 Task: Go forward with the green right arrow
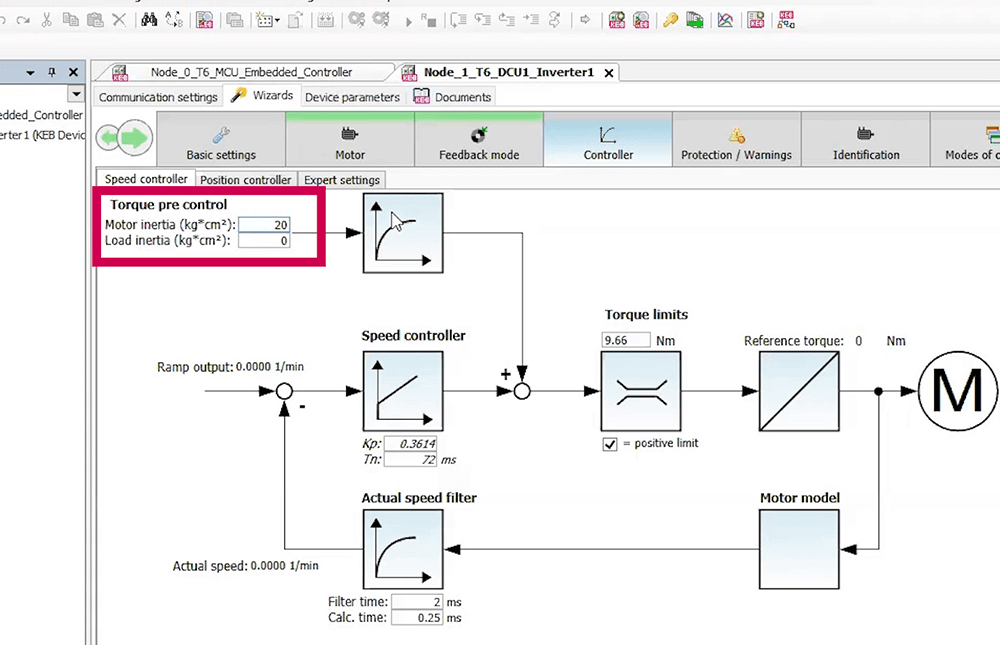[x=134, y=138]
